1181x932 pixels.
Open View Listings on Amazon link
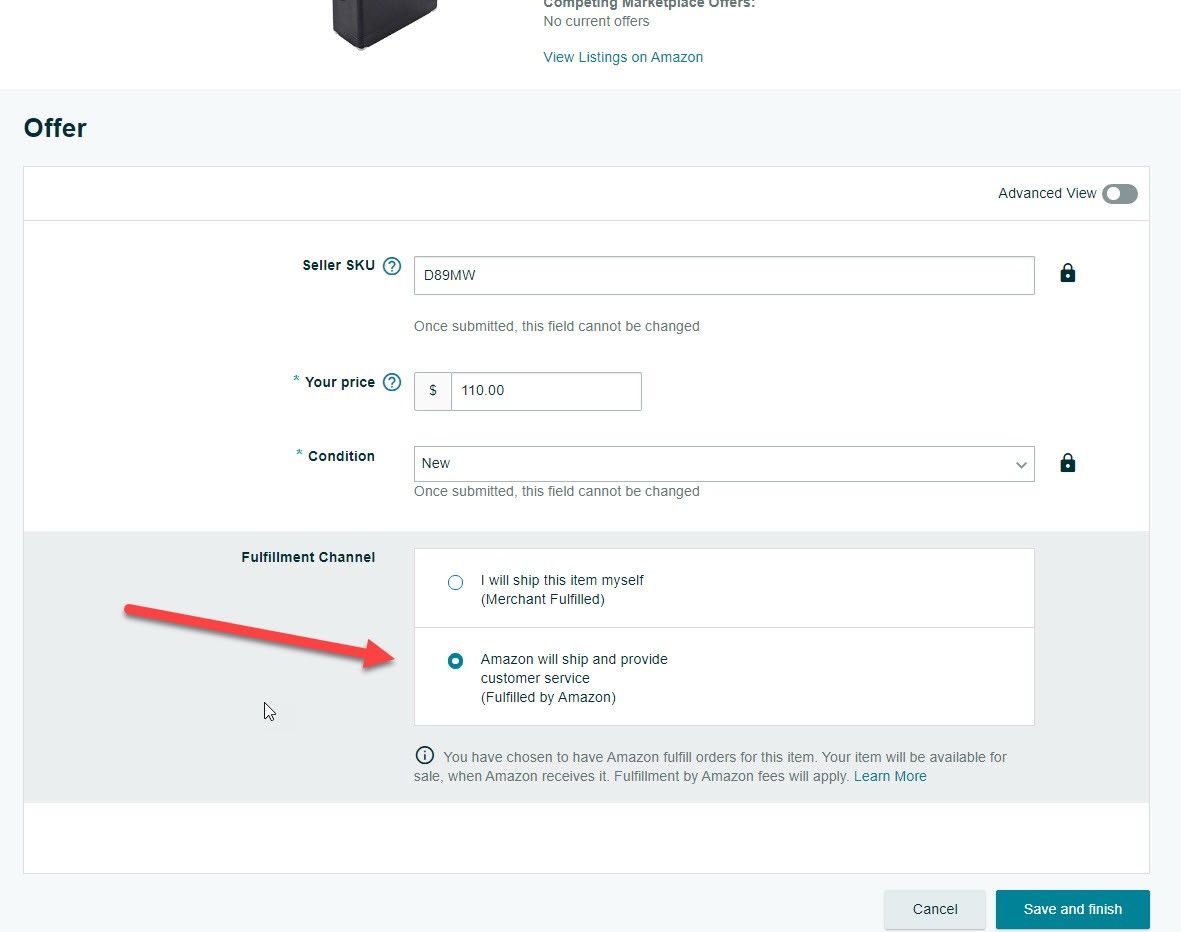point(623,57)
